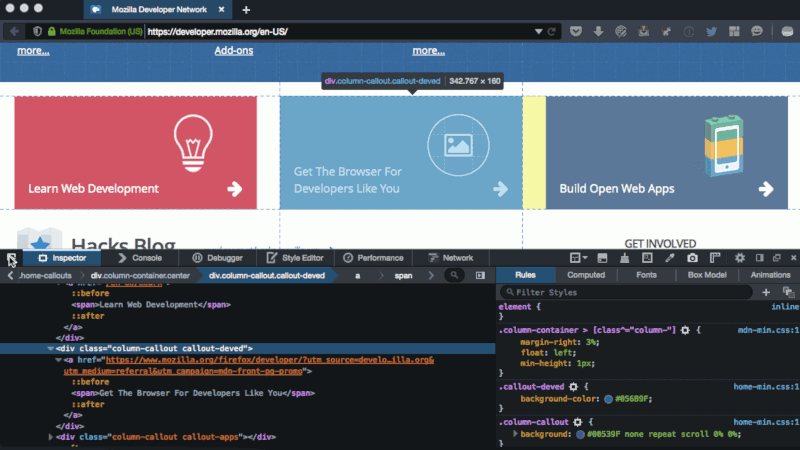Expand the callout-apps div node

pyautogui.click(x=50, y=437)
